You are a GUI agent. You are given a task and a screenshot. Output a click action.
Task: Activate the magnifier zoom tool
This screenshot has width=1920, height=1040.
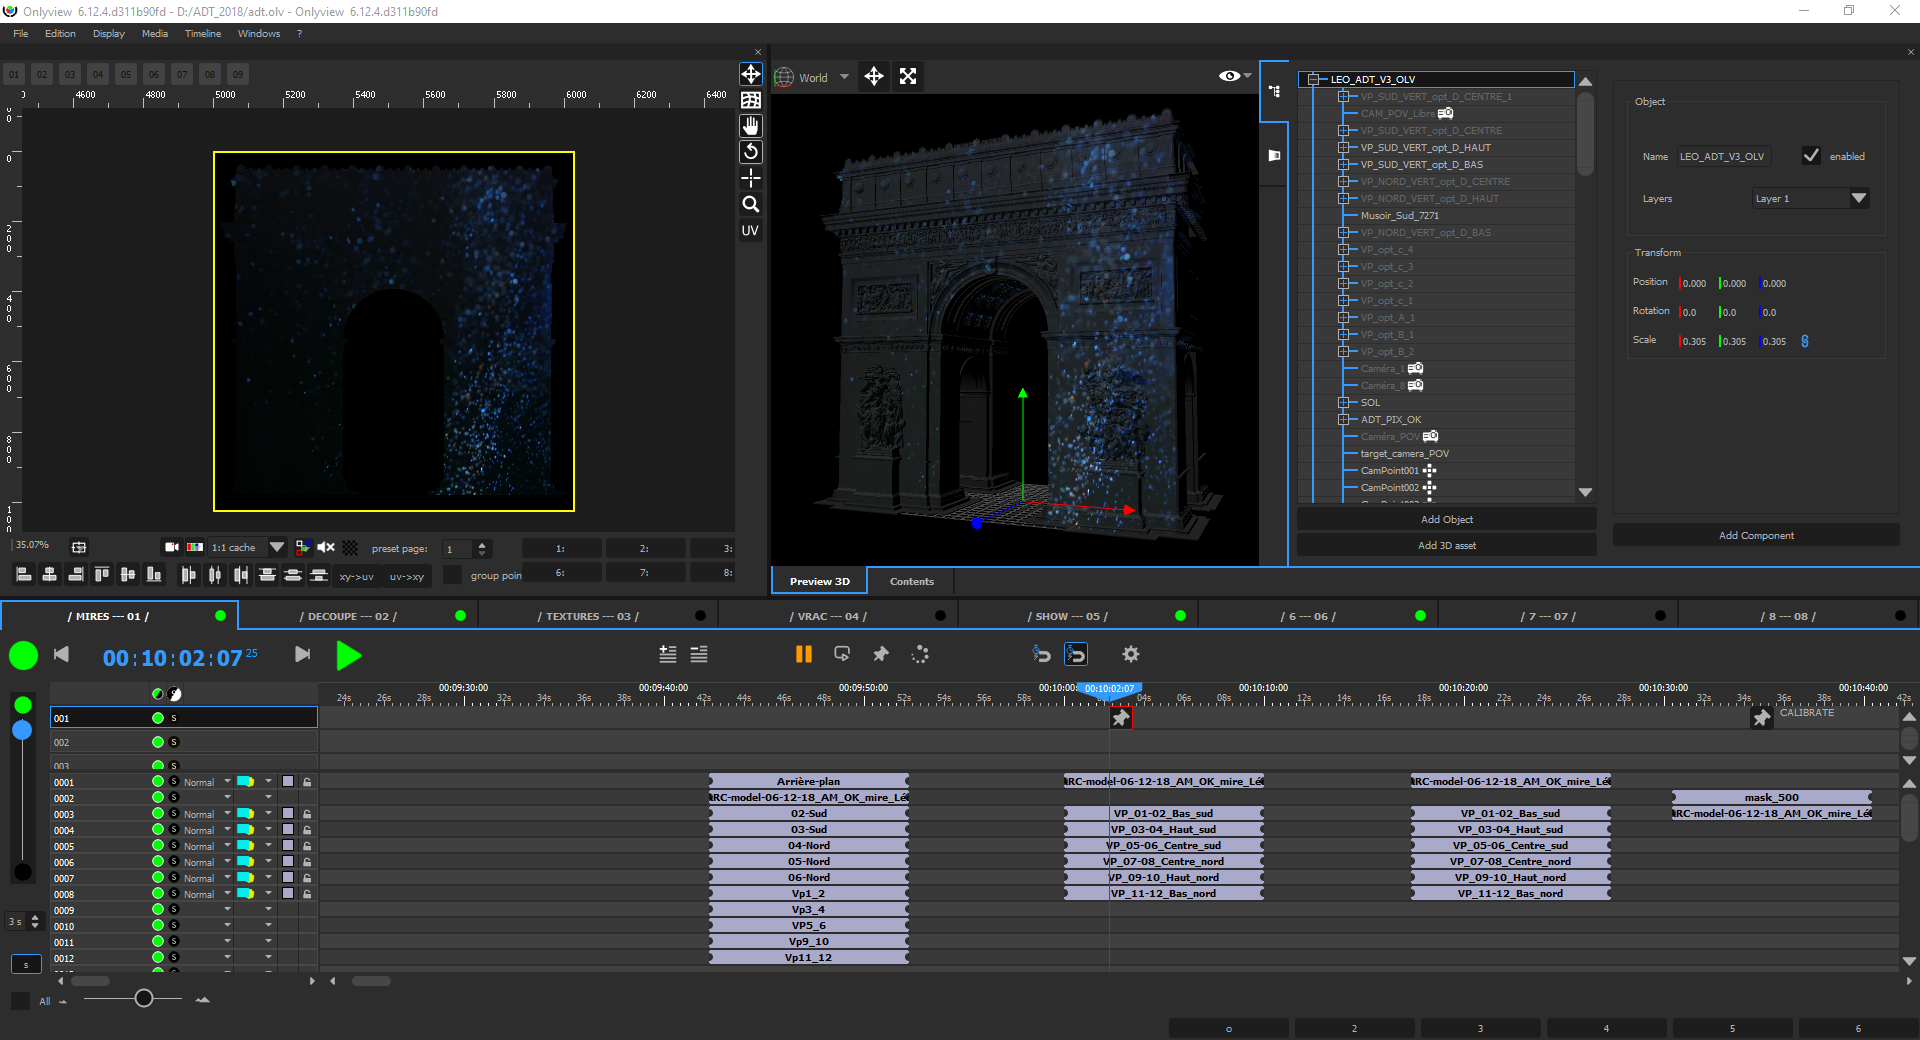point(750,204)
